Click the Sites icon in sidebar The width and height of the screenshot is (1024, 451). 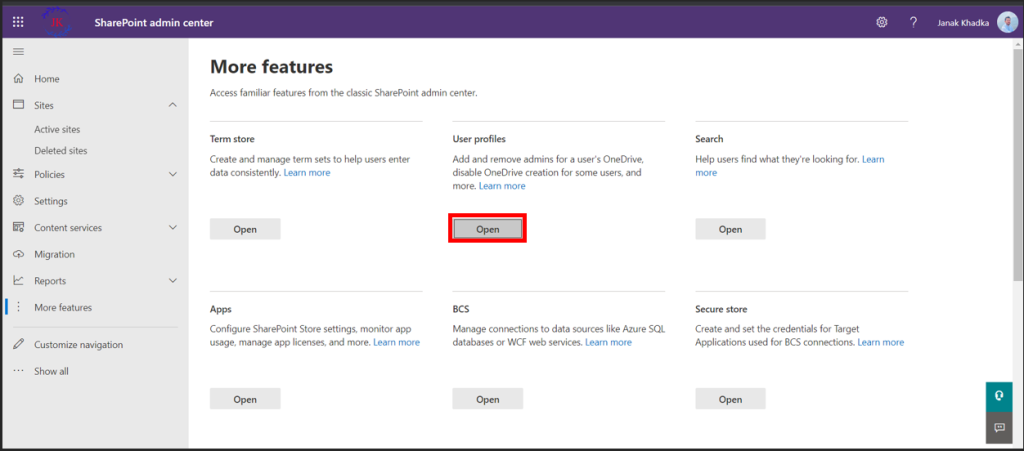click(x=18, y=105)
